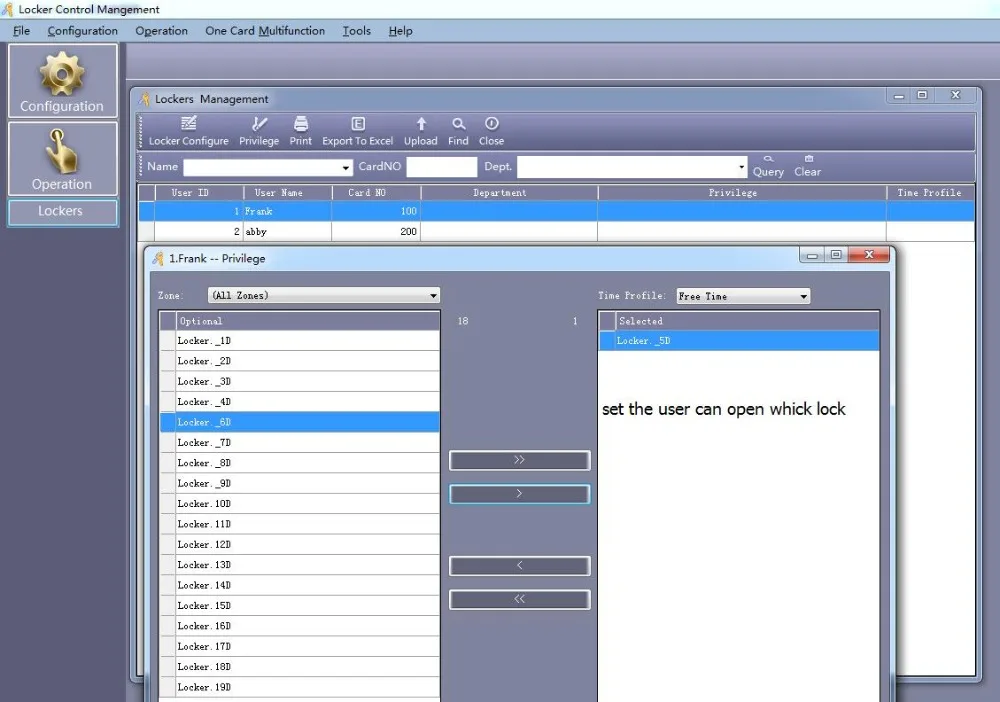Open the Help menu
Screen dimensions: 1000x702
point(401,31)
